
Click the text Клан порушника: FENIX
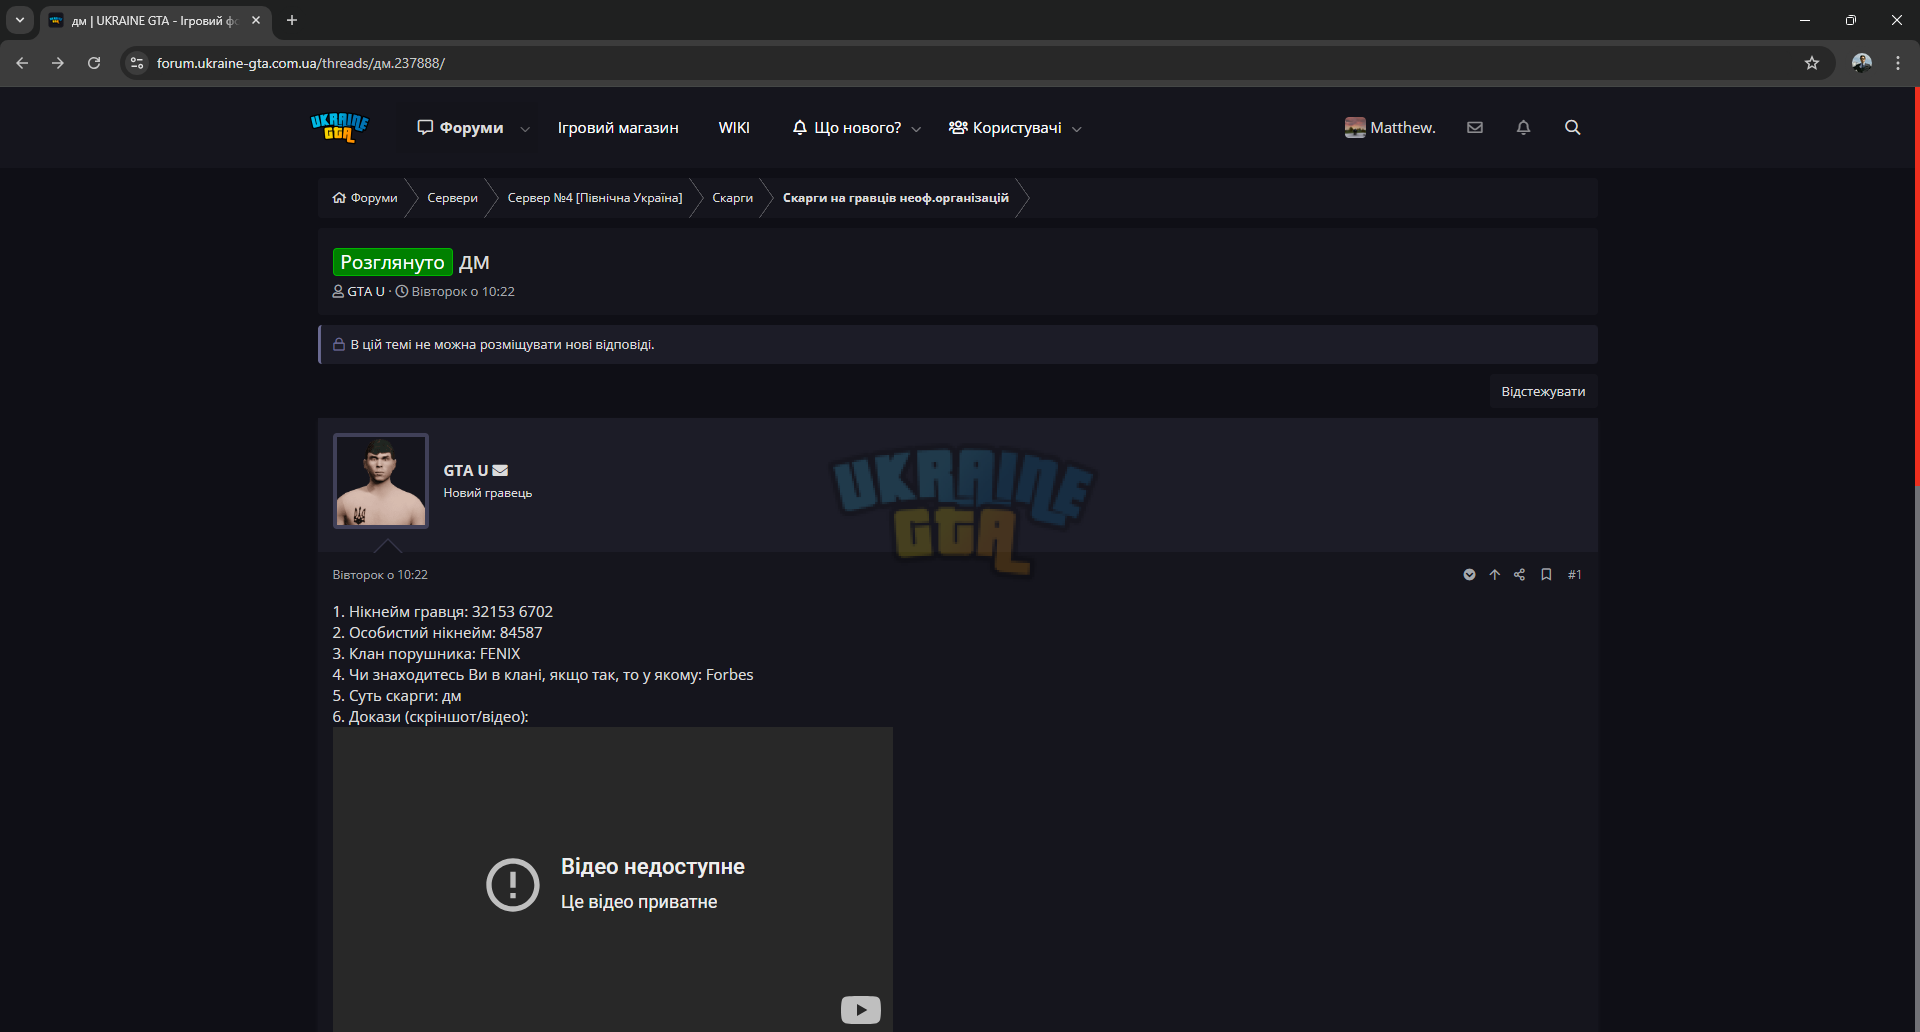[435, 654]
